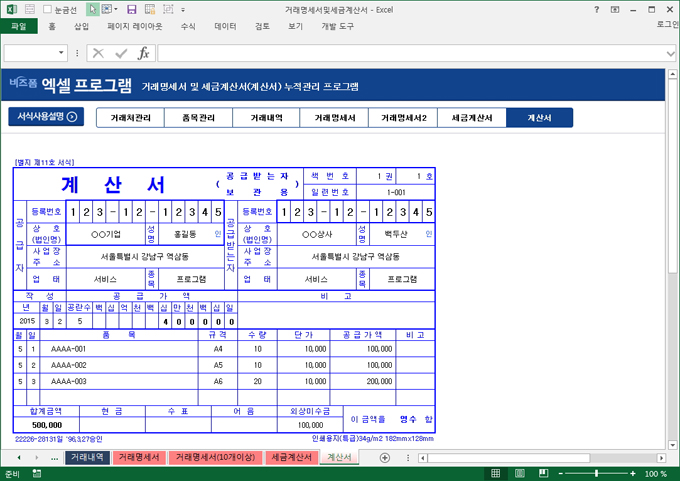
Task: Click the Ribbon Display Options icon
Action: 615,9
